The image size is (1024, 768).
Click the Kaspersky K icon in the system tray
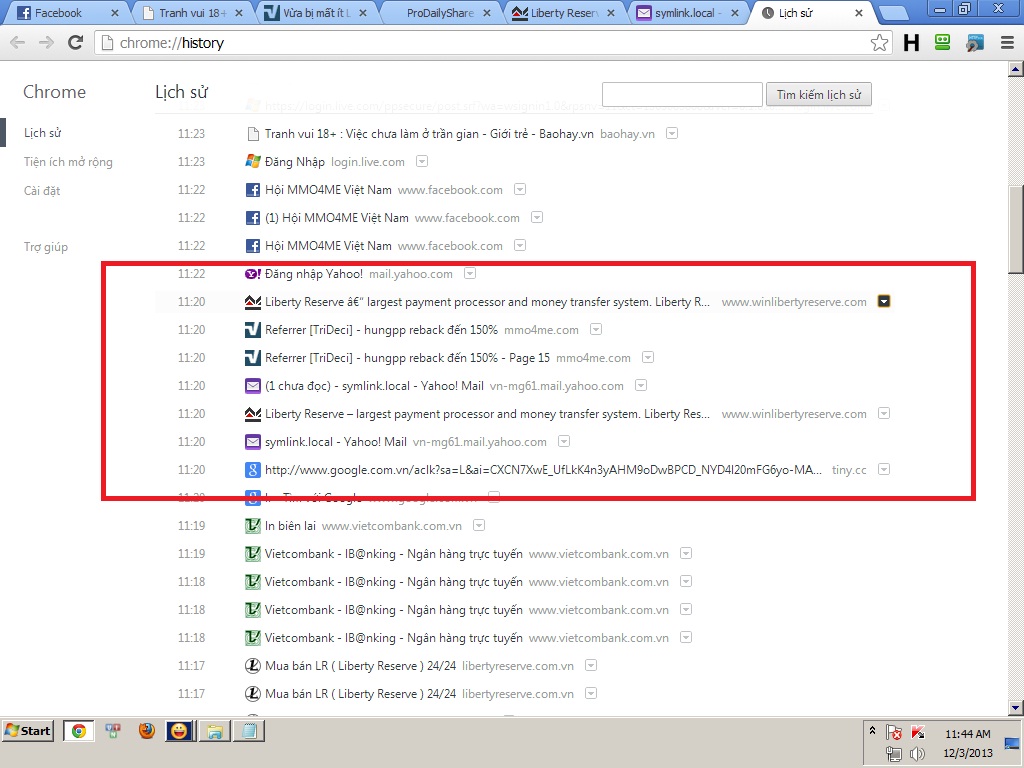[x=918, y=732]
